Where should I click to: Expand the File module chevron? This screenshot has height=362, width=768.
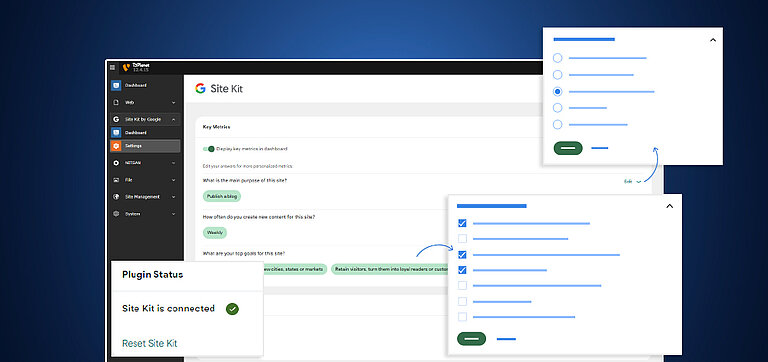click(173, 180)
